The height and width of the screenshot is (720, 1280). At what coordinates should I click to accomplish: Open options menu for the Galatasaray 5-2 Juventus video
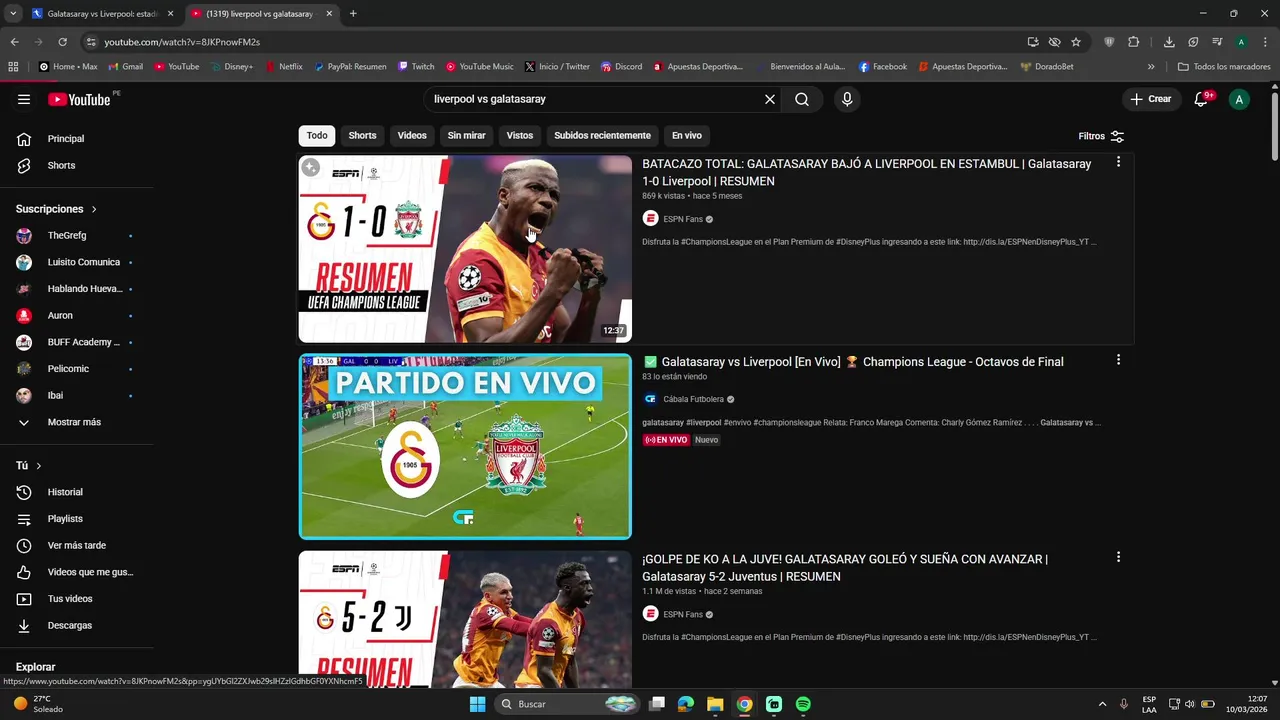pyautogui.click(x=1118, y=557)
